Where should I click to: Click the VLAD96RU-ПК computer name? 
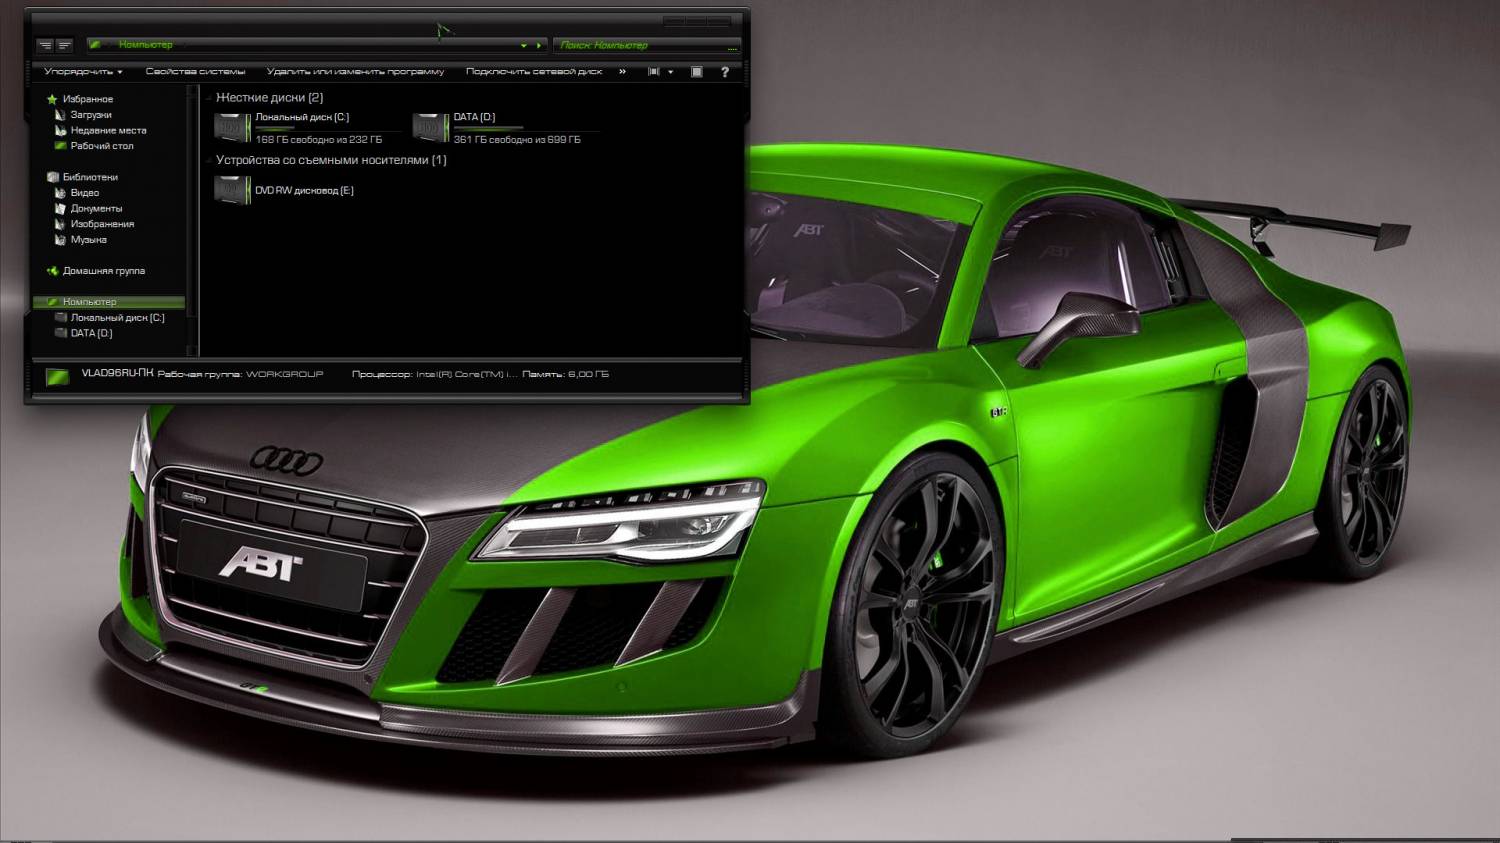tap(118, 374)
